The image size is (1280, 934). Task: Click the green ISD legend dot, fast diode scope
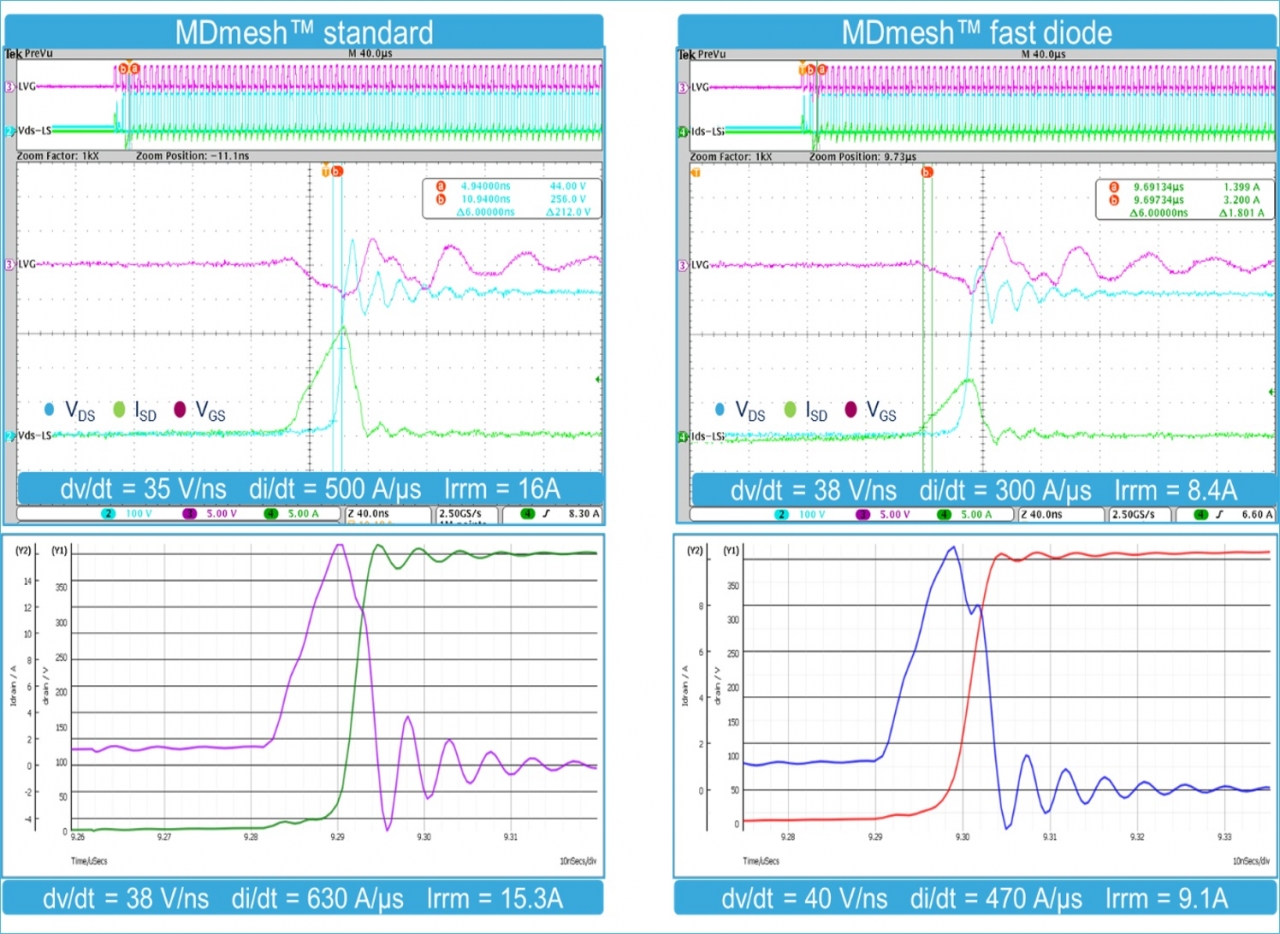[791, 410]
